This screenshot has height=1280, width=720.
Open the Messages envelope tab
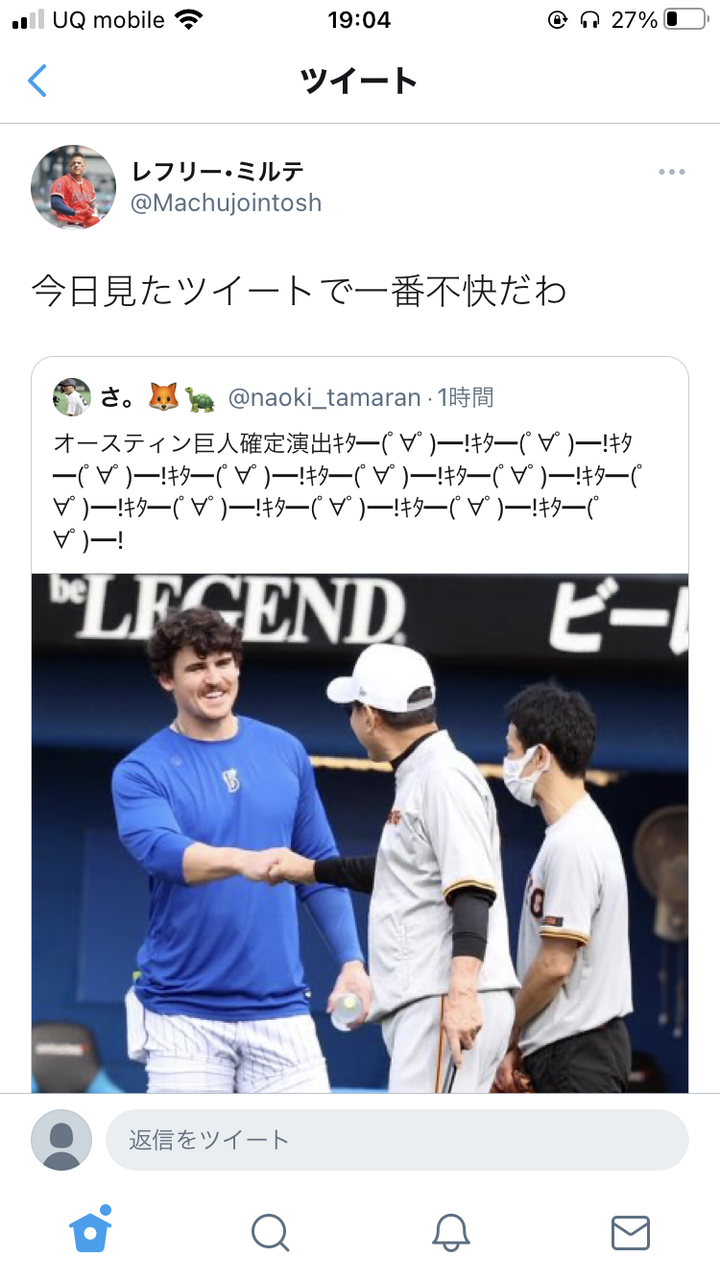point(630,1232)
